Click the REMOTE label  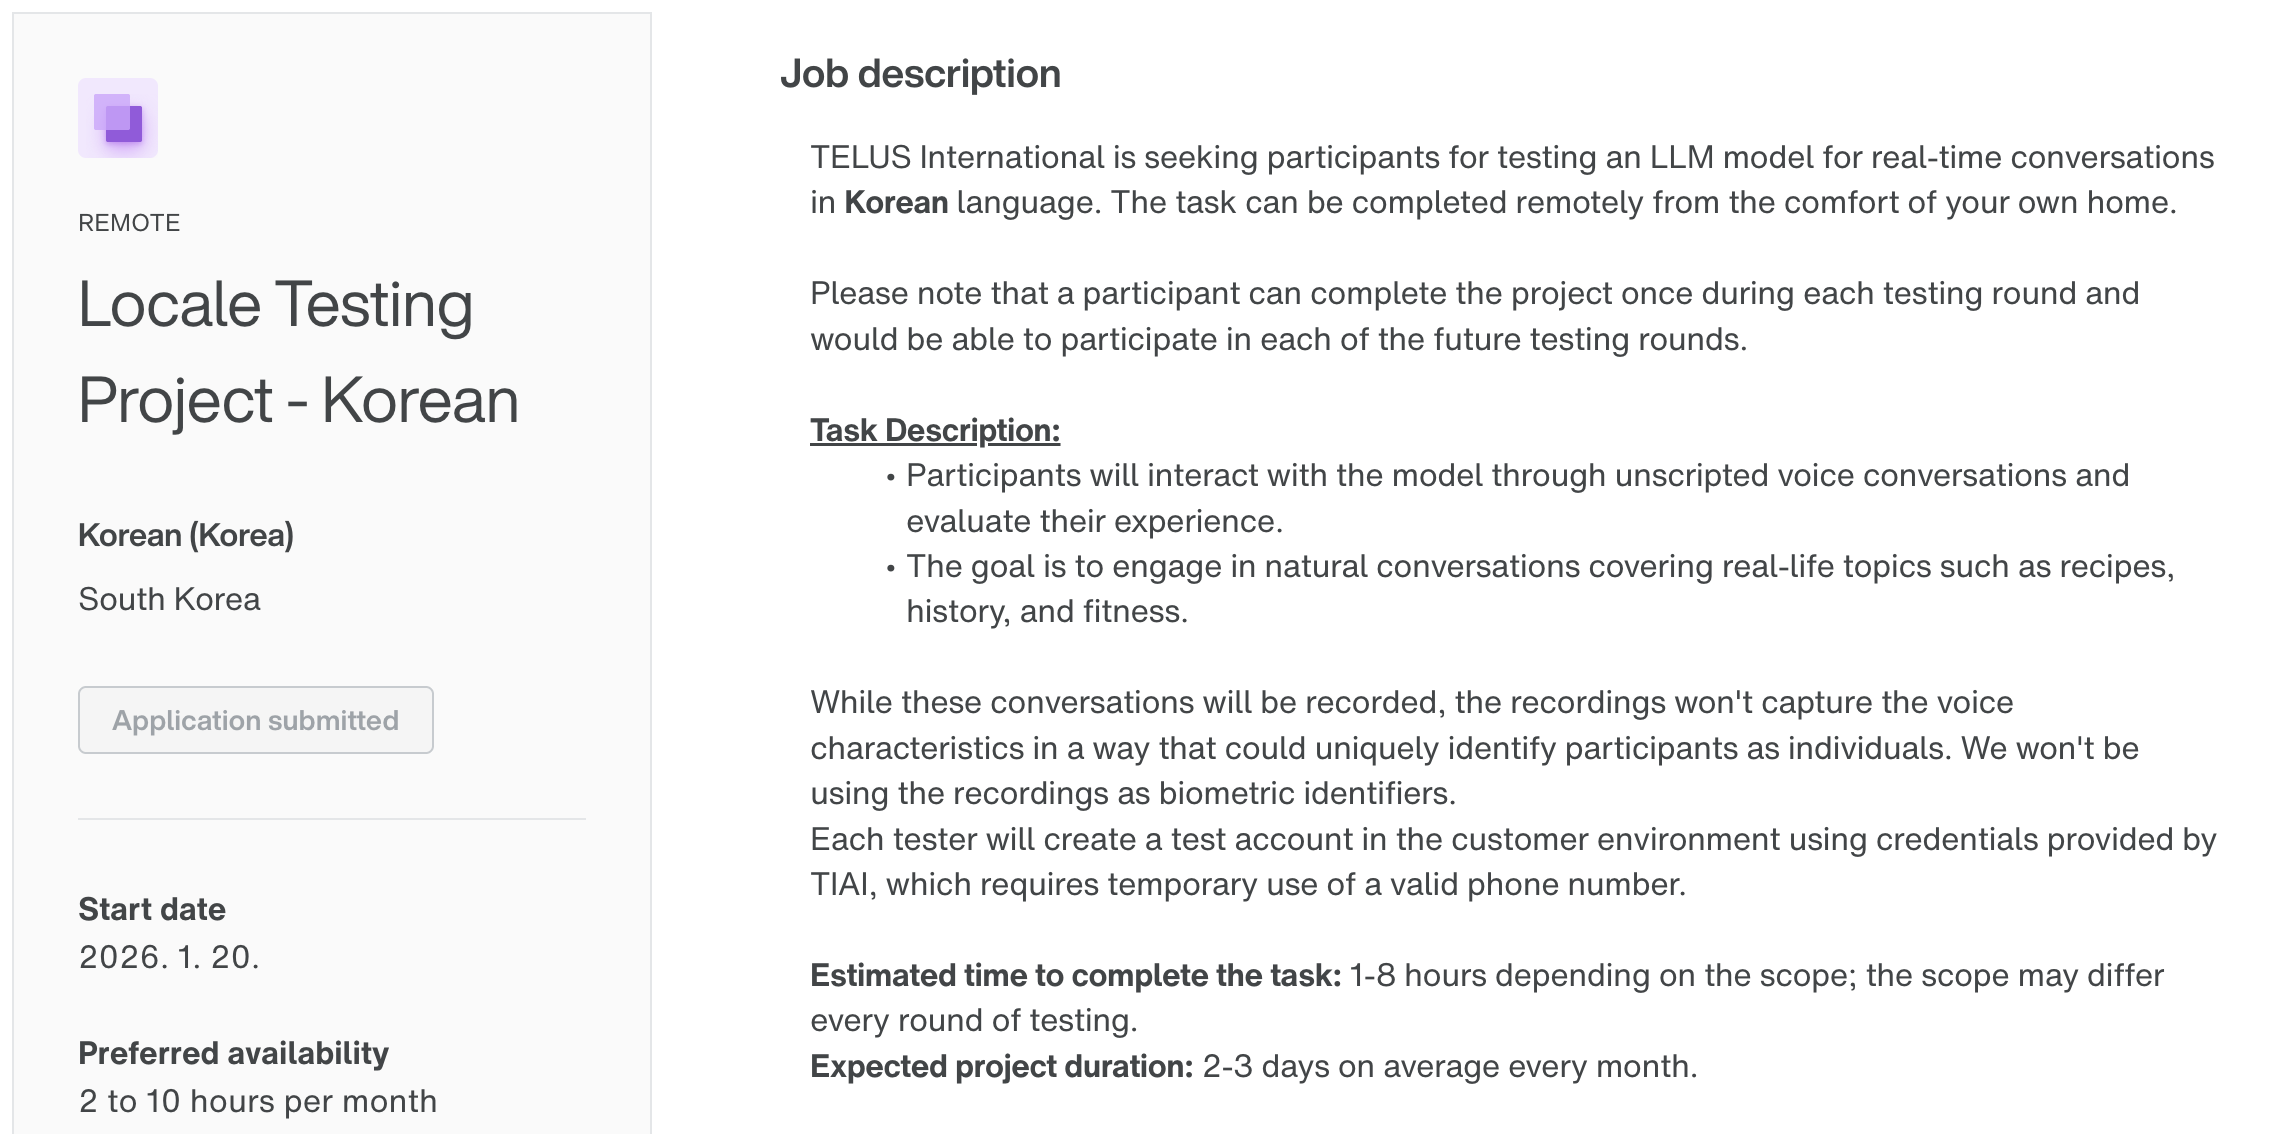[x=129, y=223]
